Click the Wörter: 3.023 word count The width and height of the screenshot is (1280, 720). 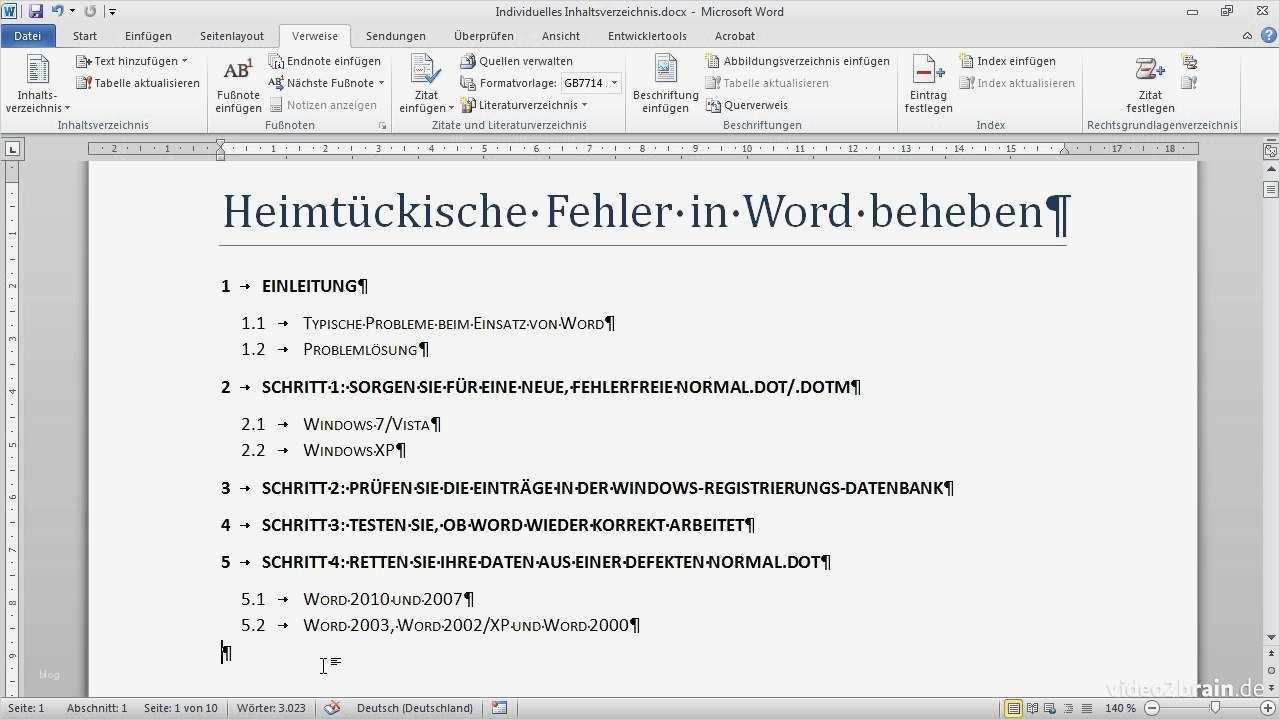[x=271, y=708]
